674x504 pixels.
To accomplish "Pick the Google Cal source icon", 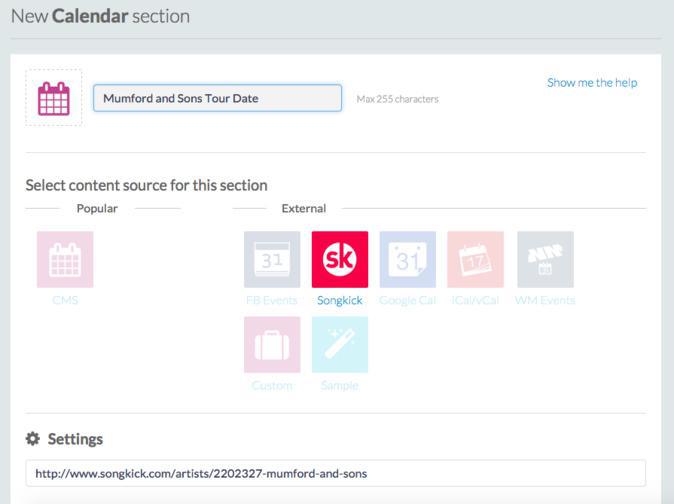I will (x=407, y=260).
